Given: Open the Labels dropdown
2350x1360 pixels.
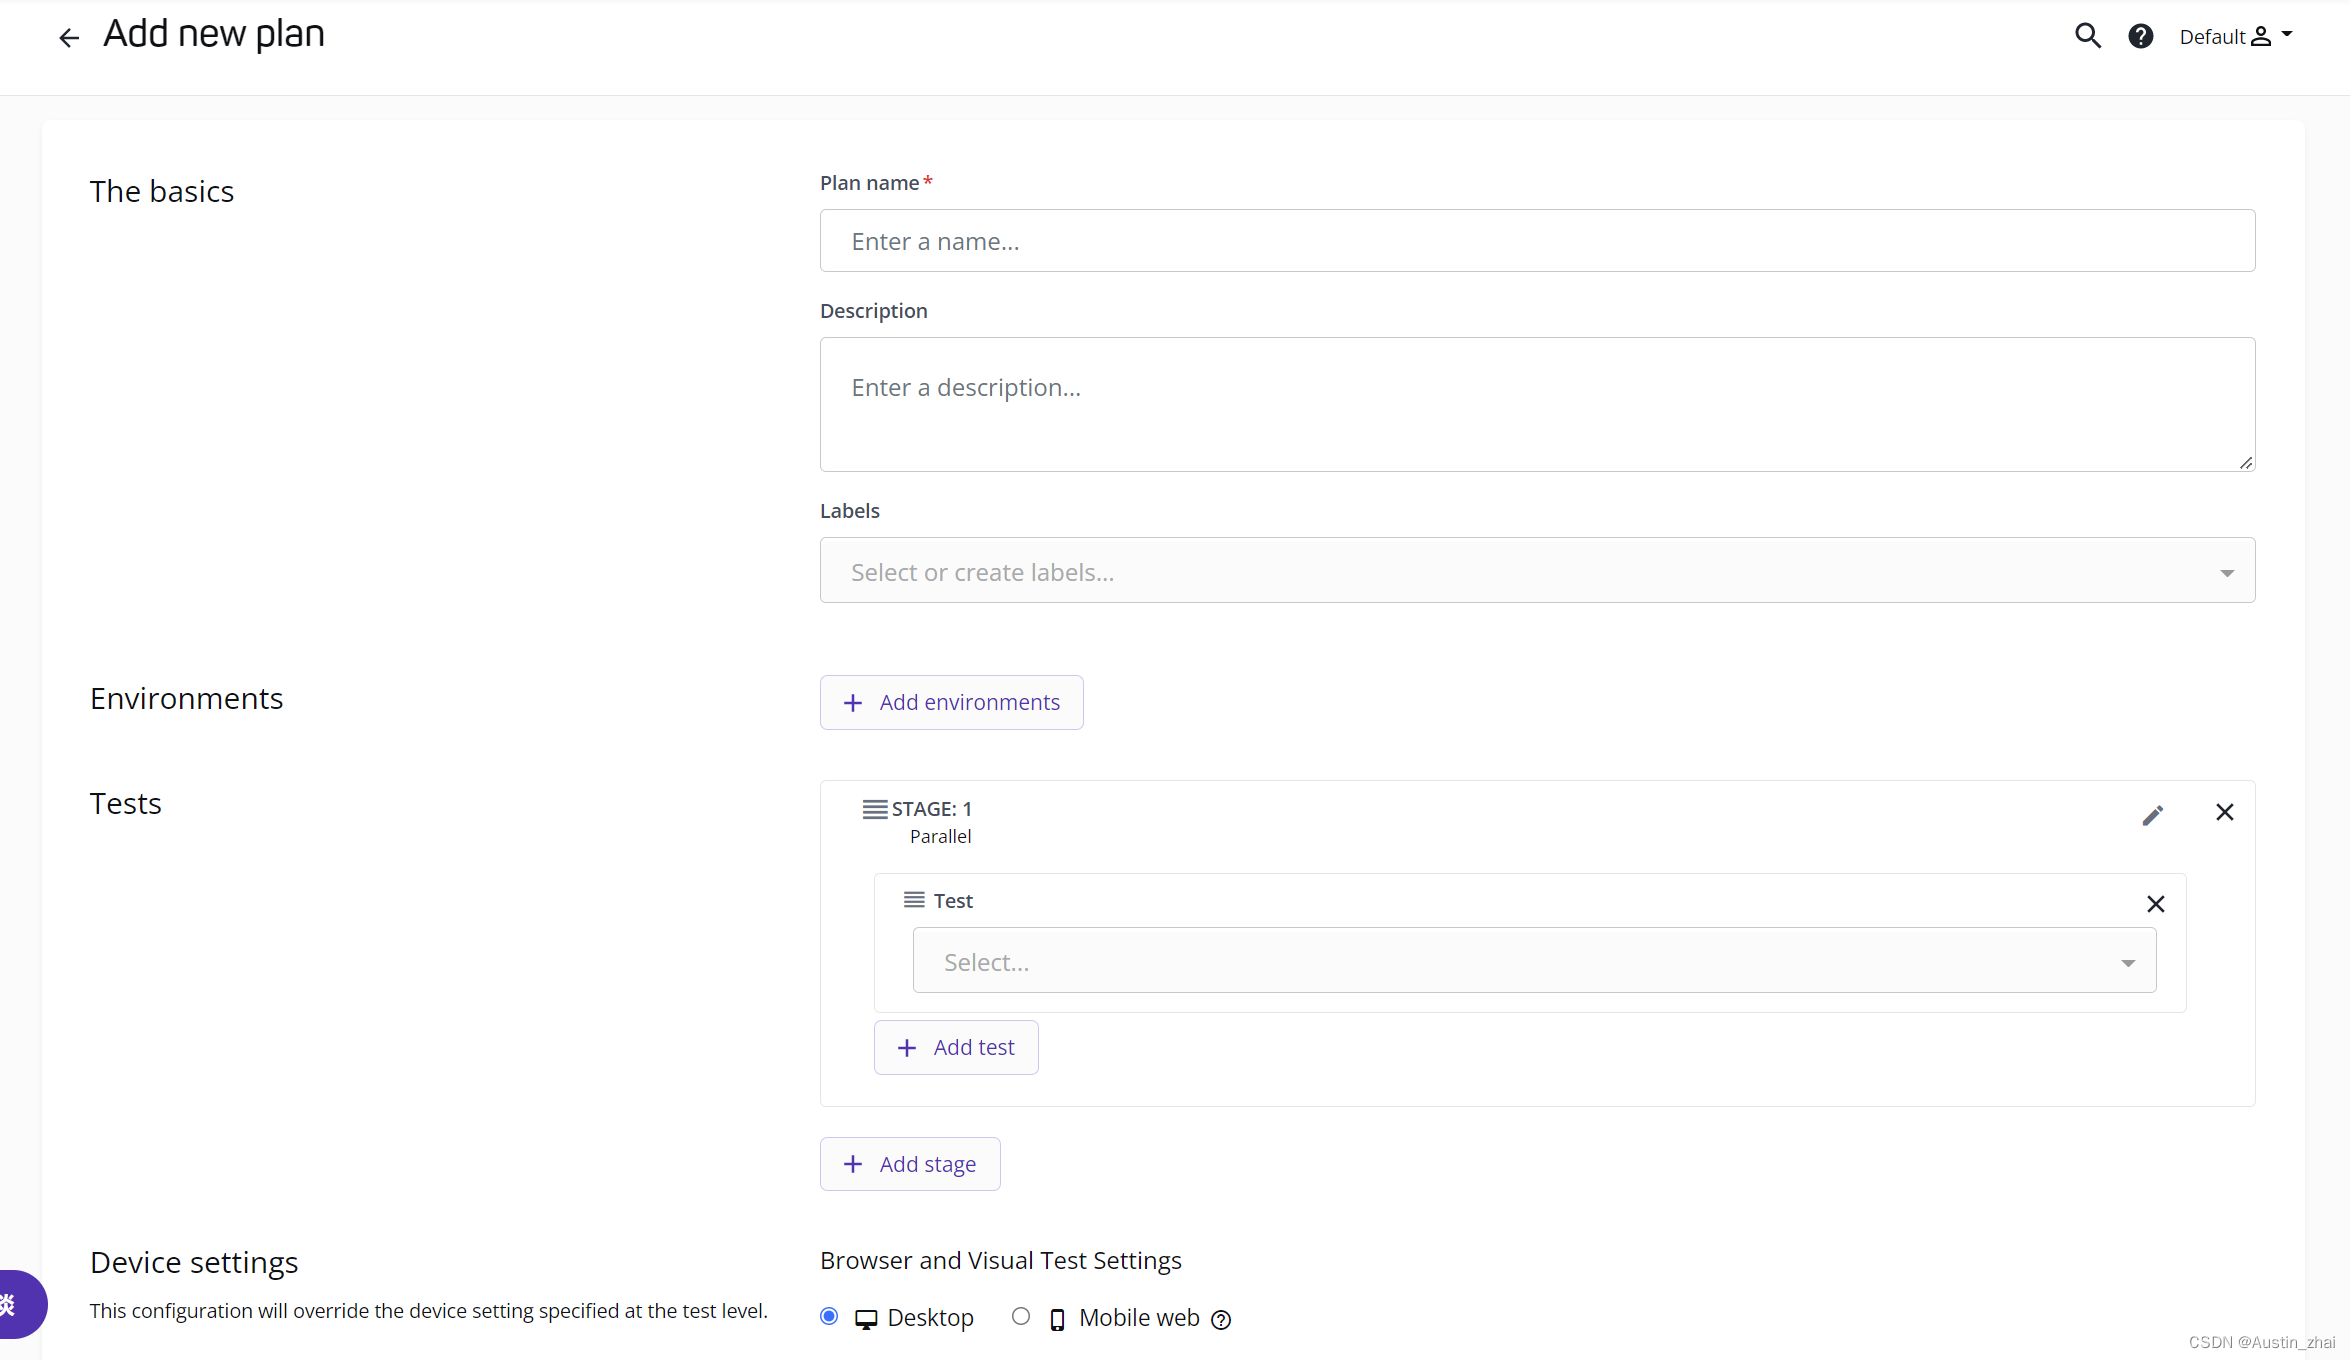Looking at the screenshot, I should [1537, 570].
